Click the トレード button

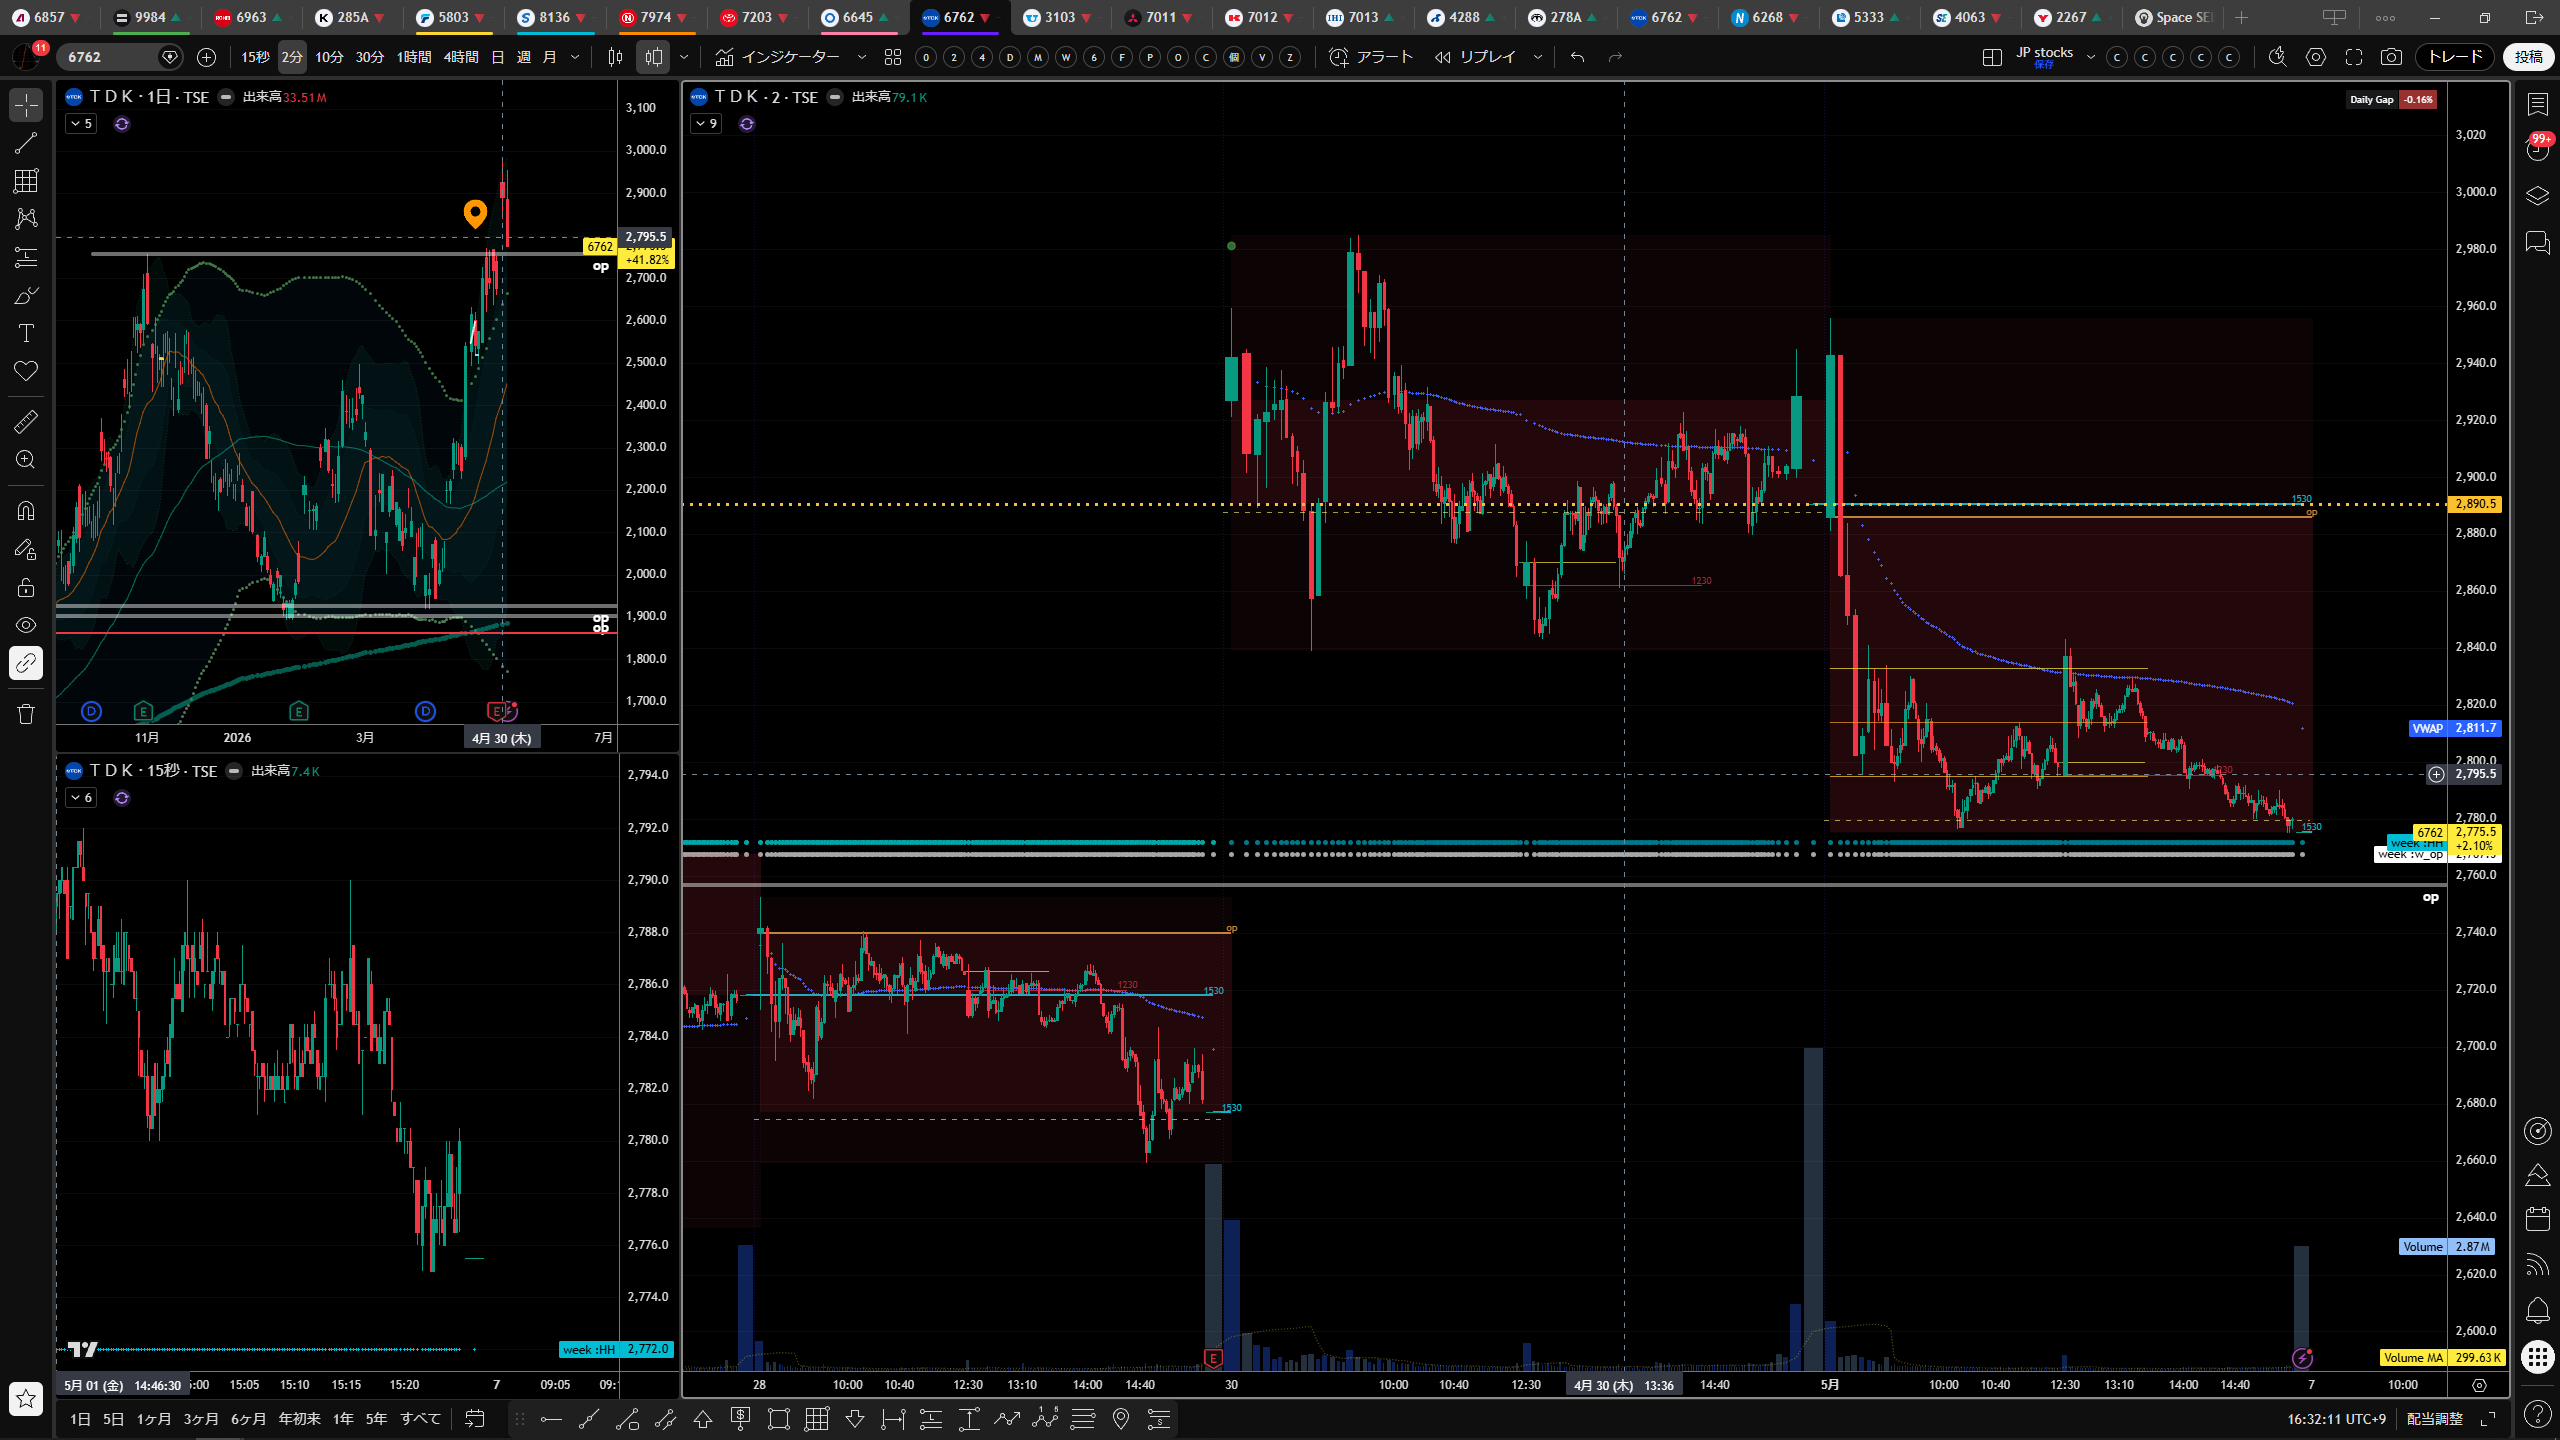(2455, 57)
